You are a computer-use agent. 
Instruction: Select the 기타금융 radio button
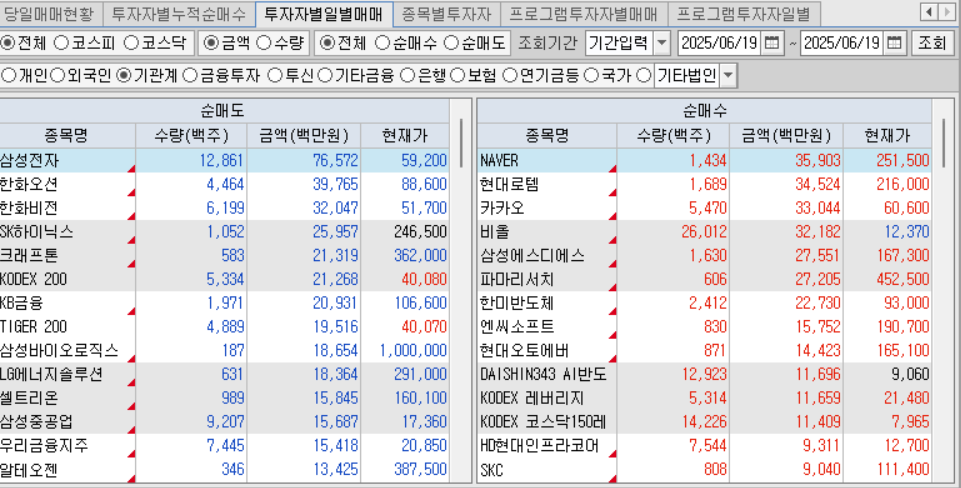coord(325,75)
